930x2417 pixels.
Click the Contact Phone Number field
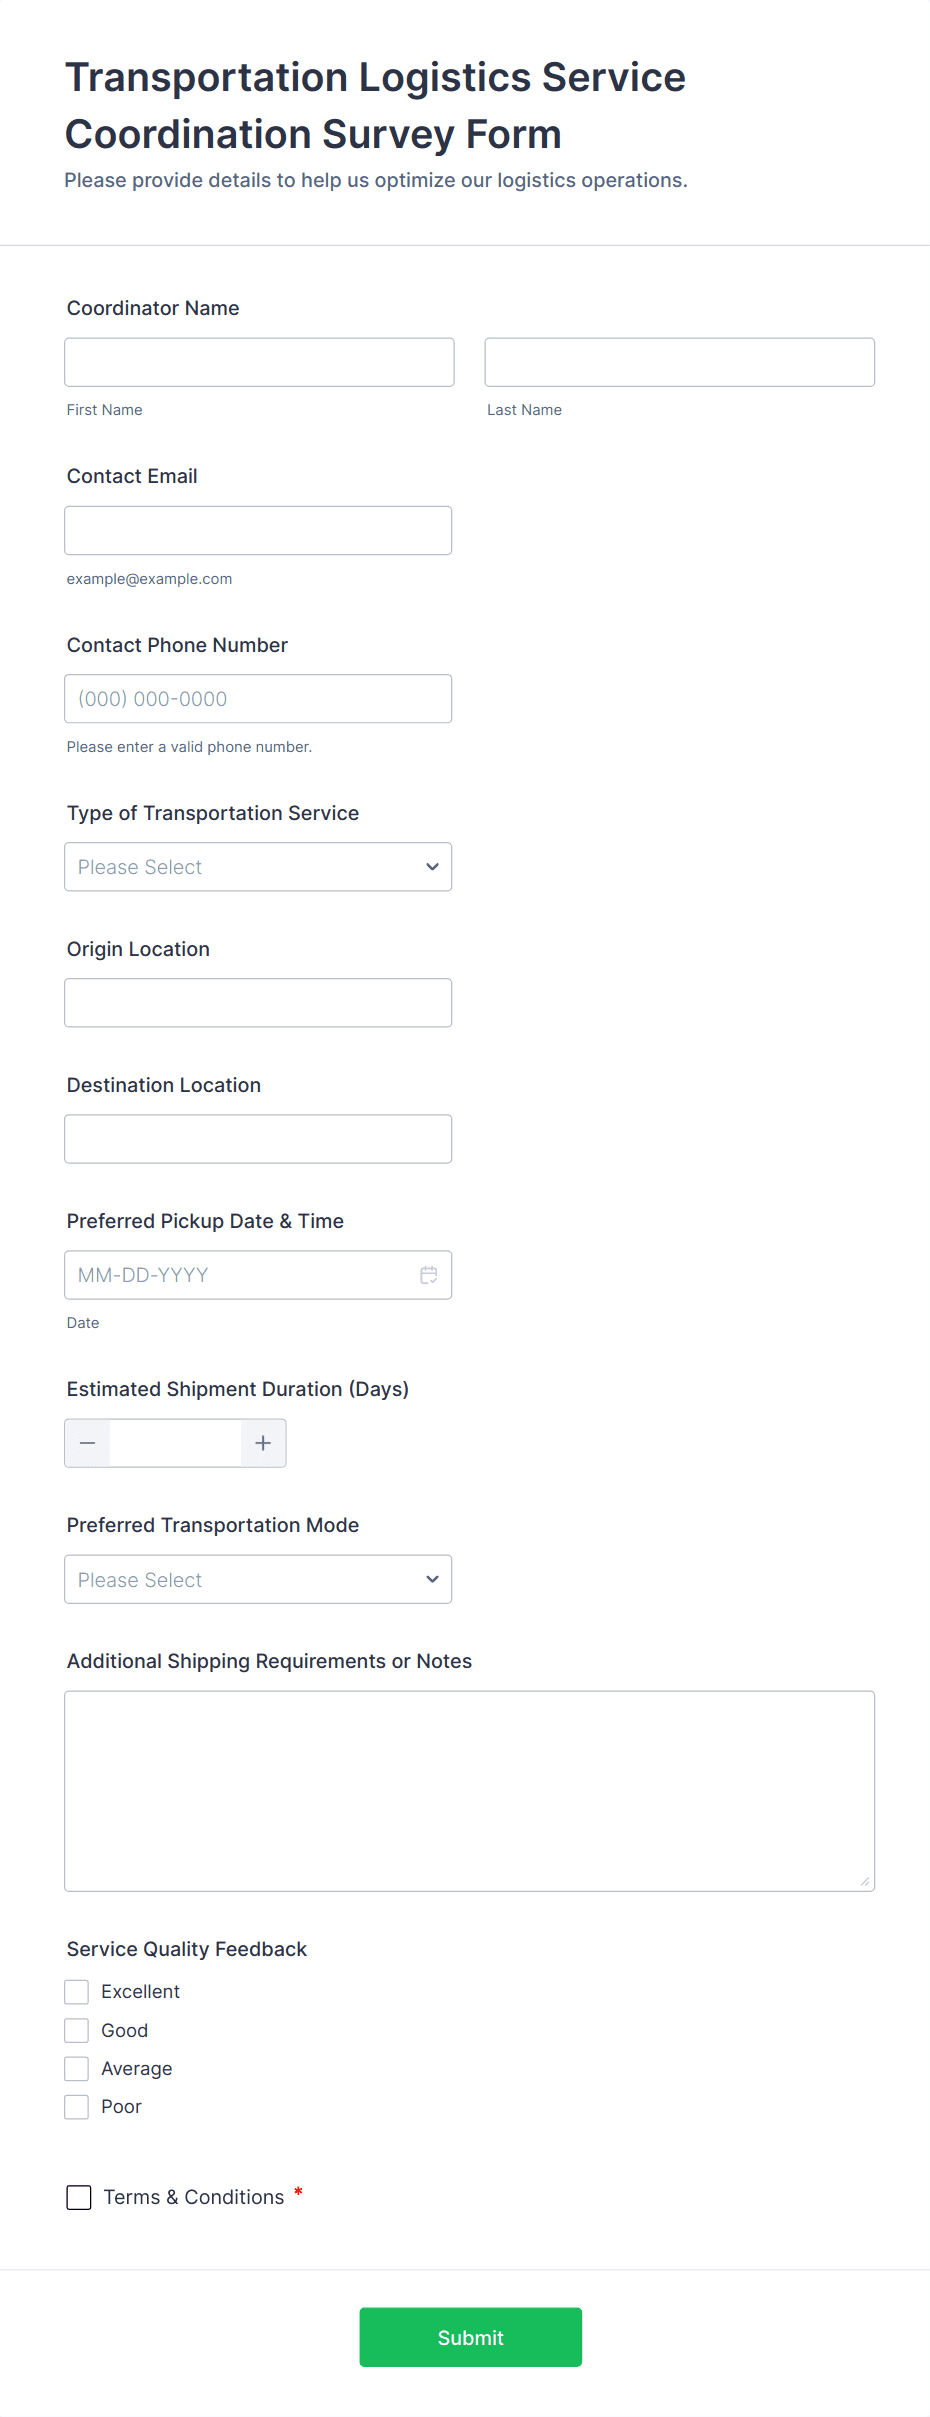(258, 699)
